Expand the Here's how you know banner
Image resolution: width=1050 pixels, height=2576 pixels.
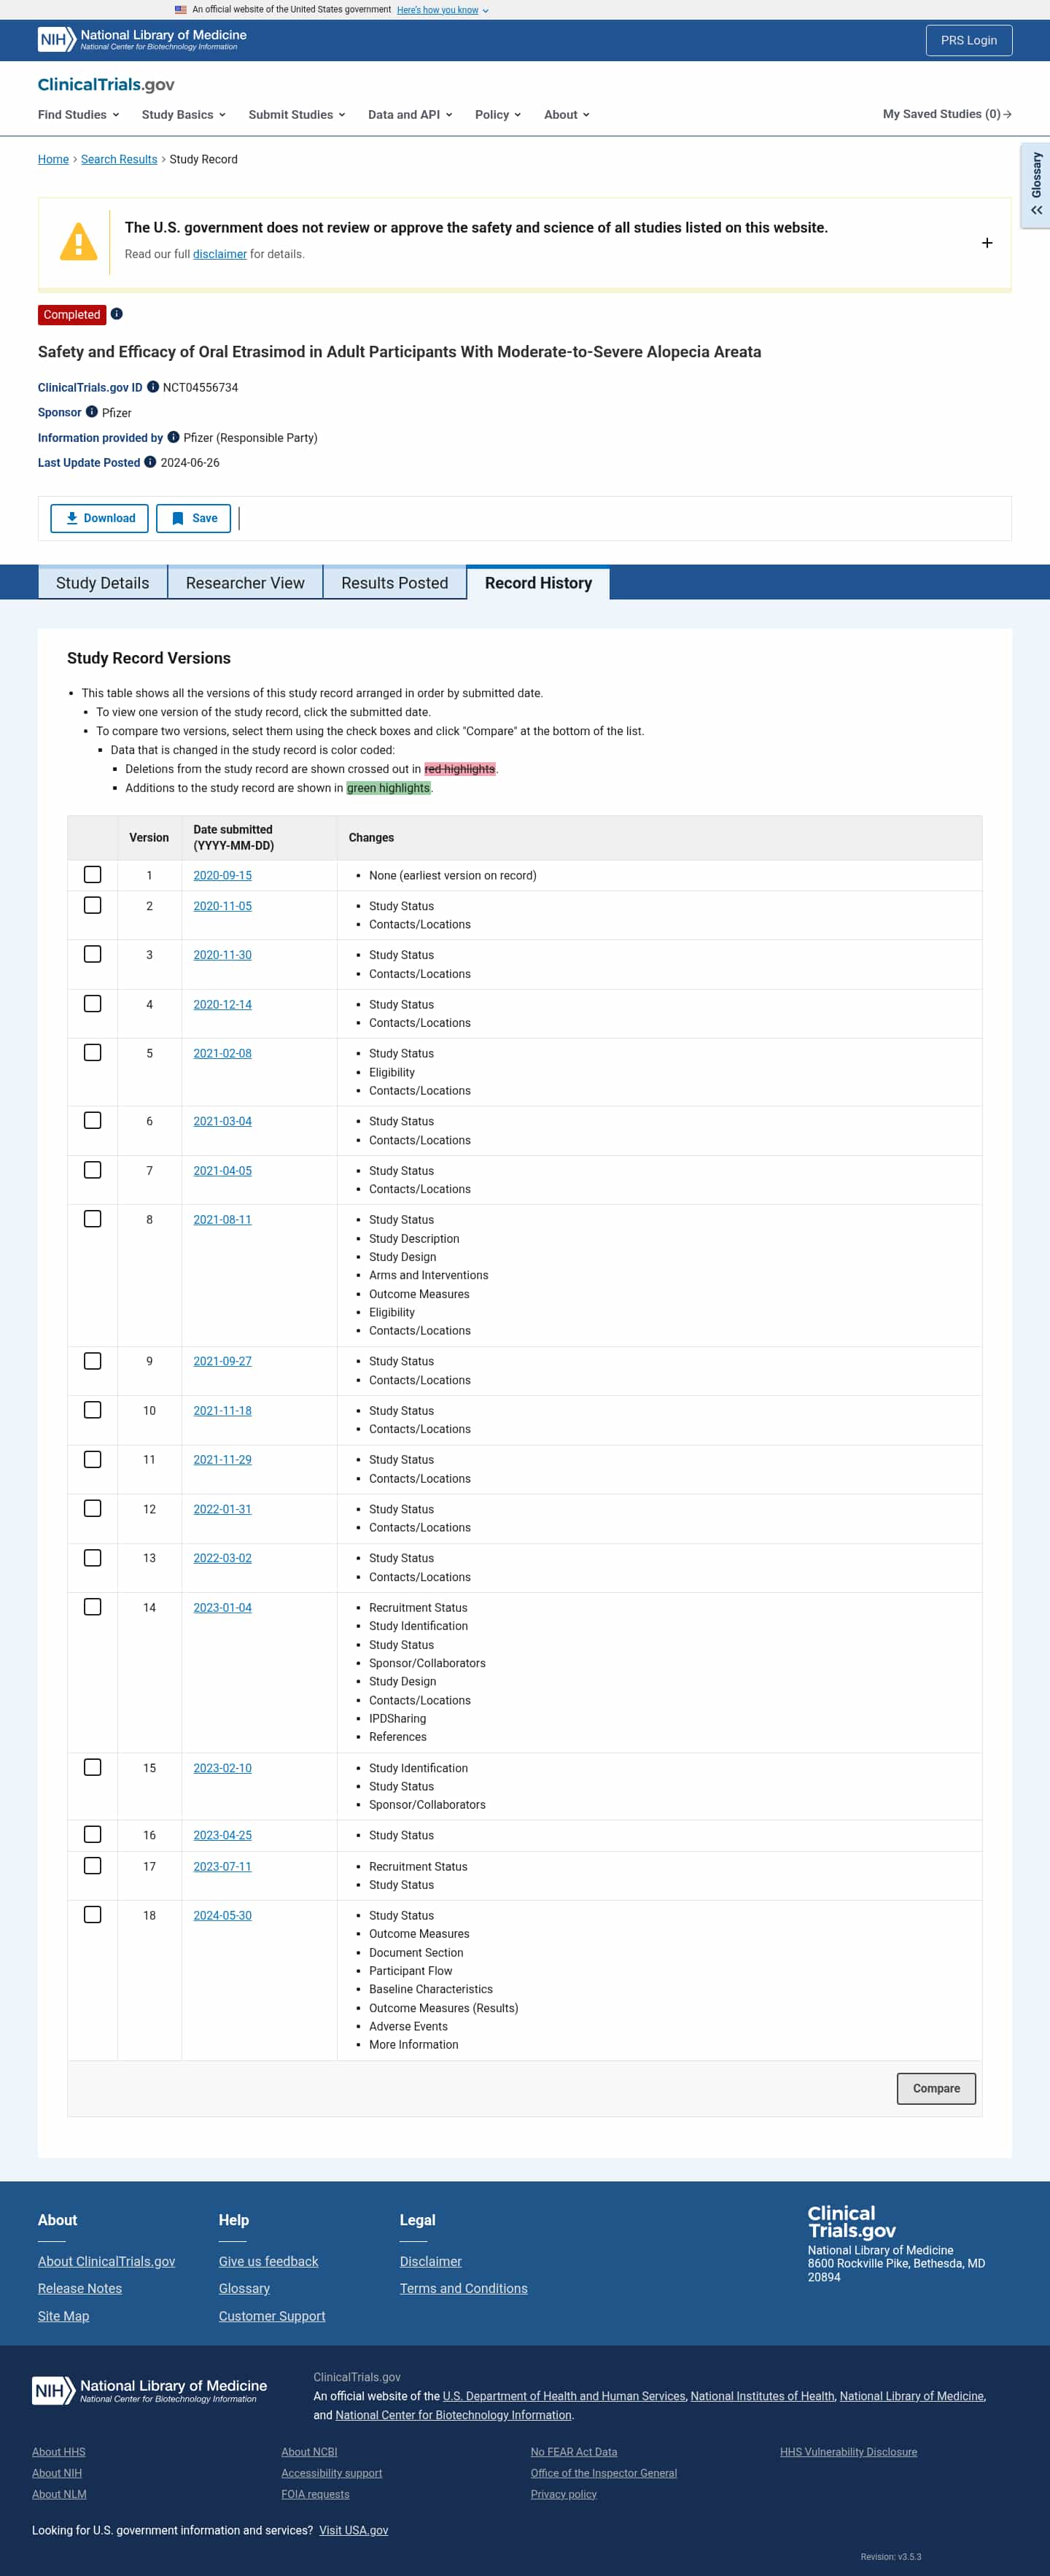tap(440, 9)
